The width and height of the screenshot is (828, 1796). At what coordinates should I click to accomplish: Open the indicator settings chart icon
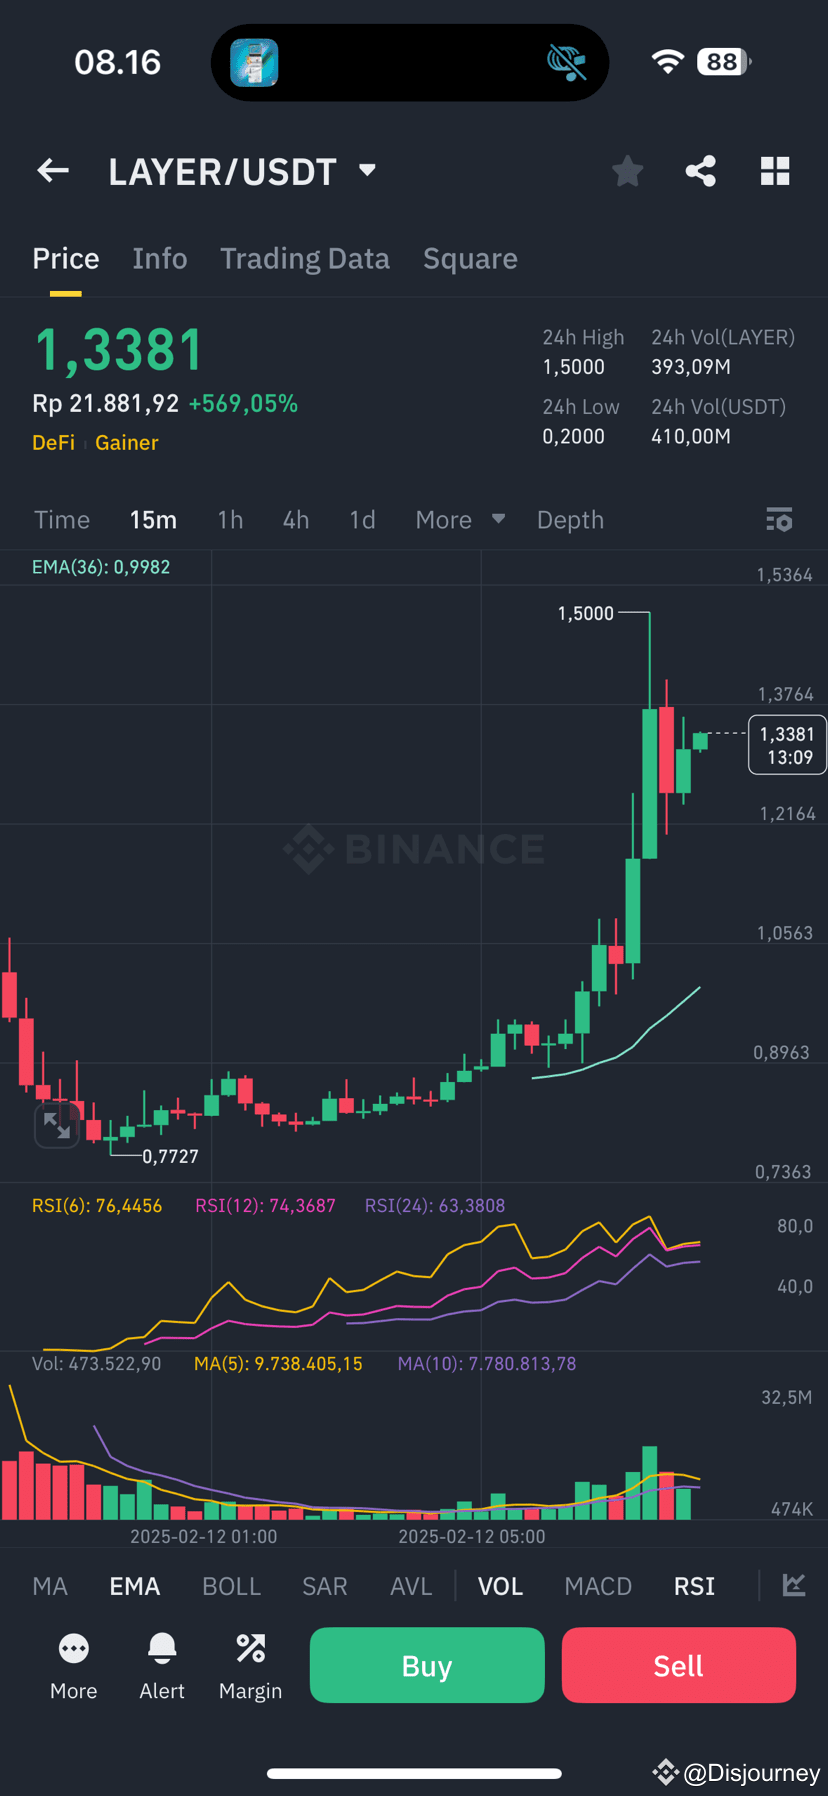[794, 1585]
